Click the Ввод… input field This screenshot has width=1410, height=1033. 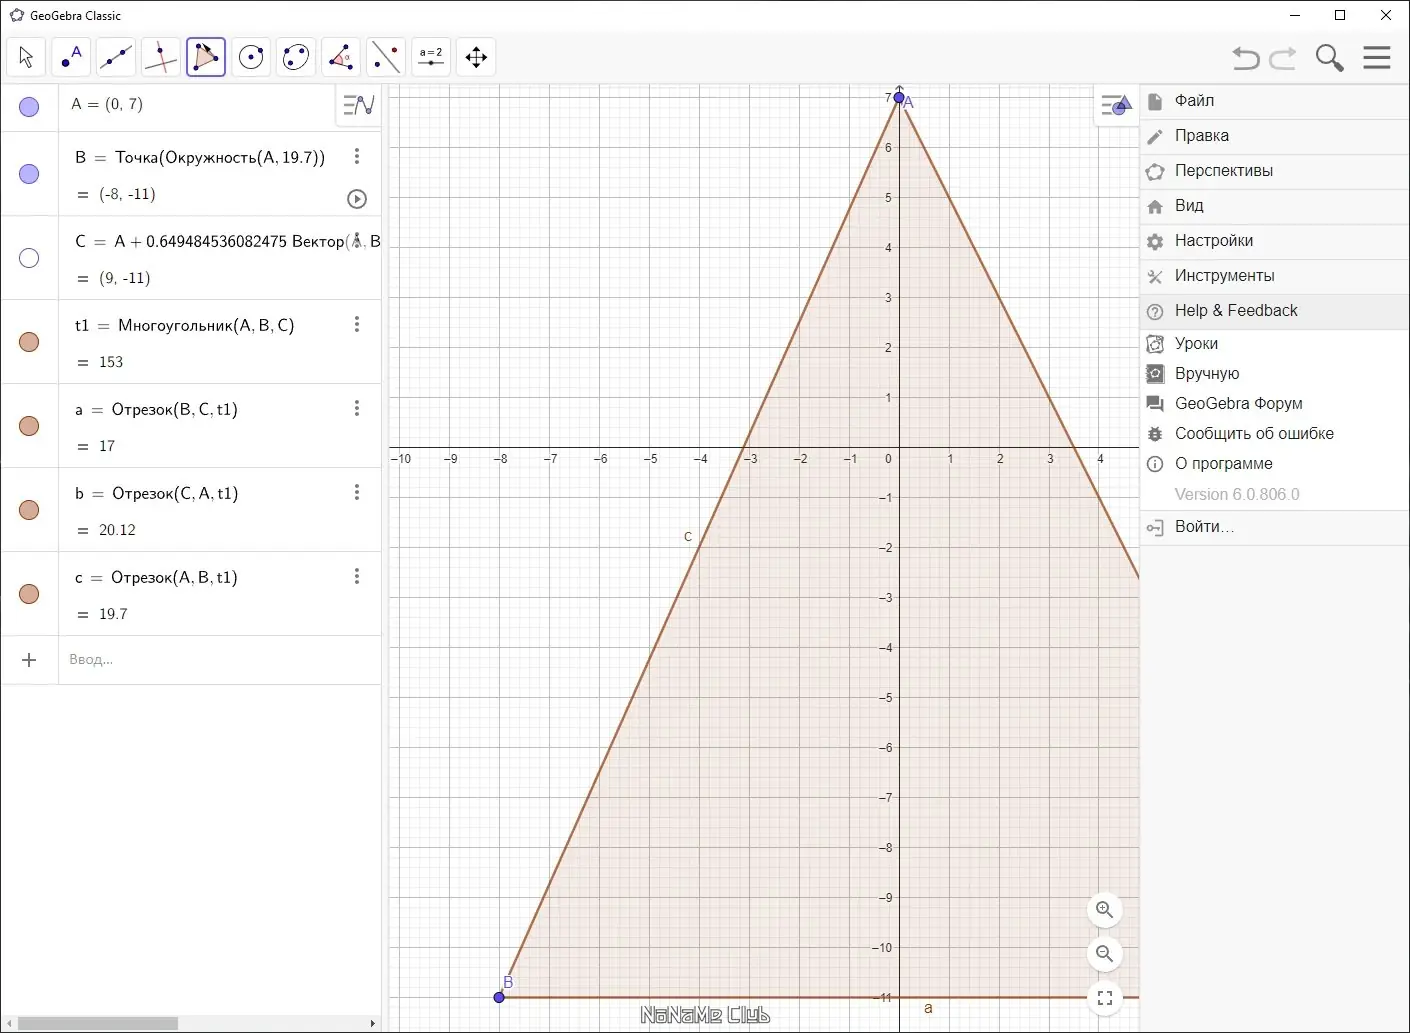[220, 660]
